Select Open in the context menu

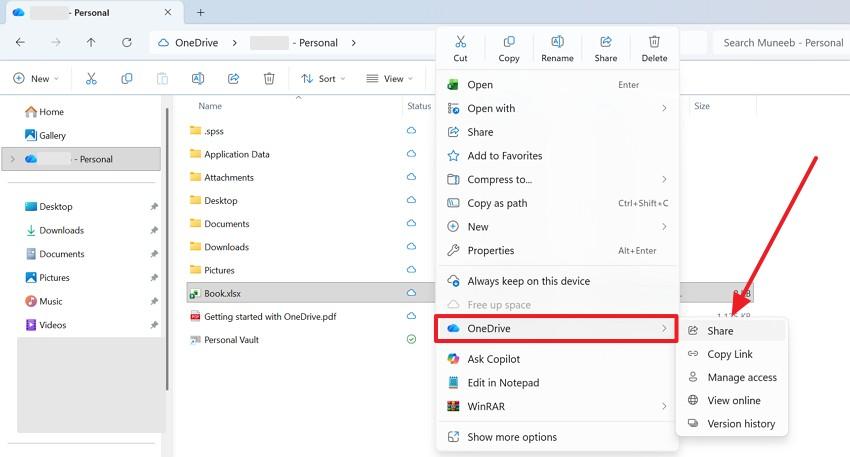(557, 85)
